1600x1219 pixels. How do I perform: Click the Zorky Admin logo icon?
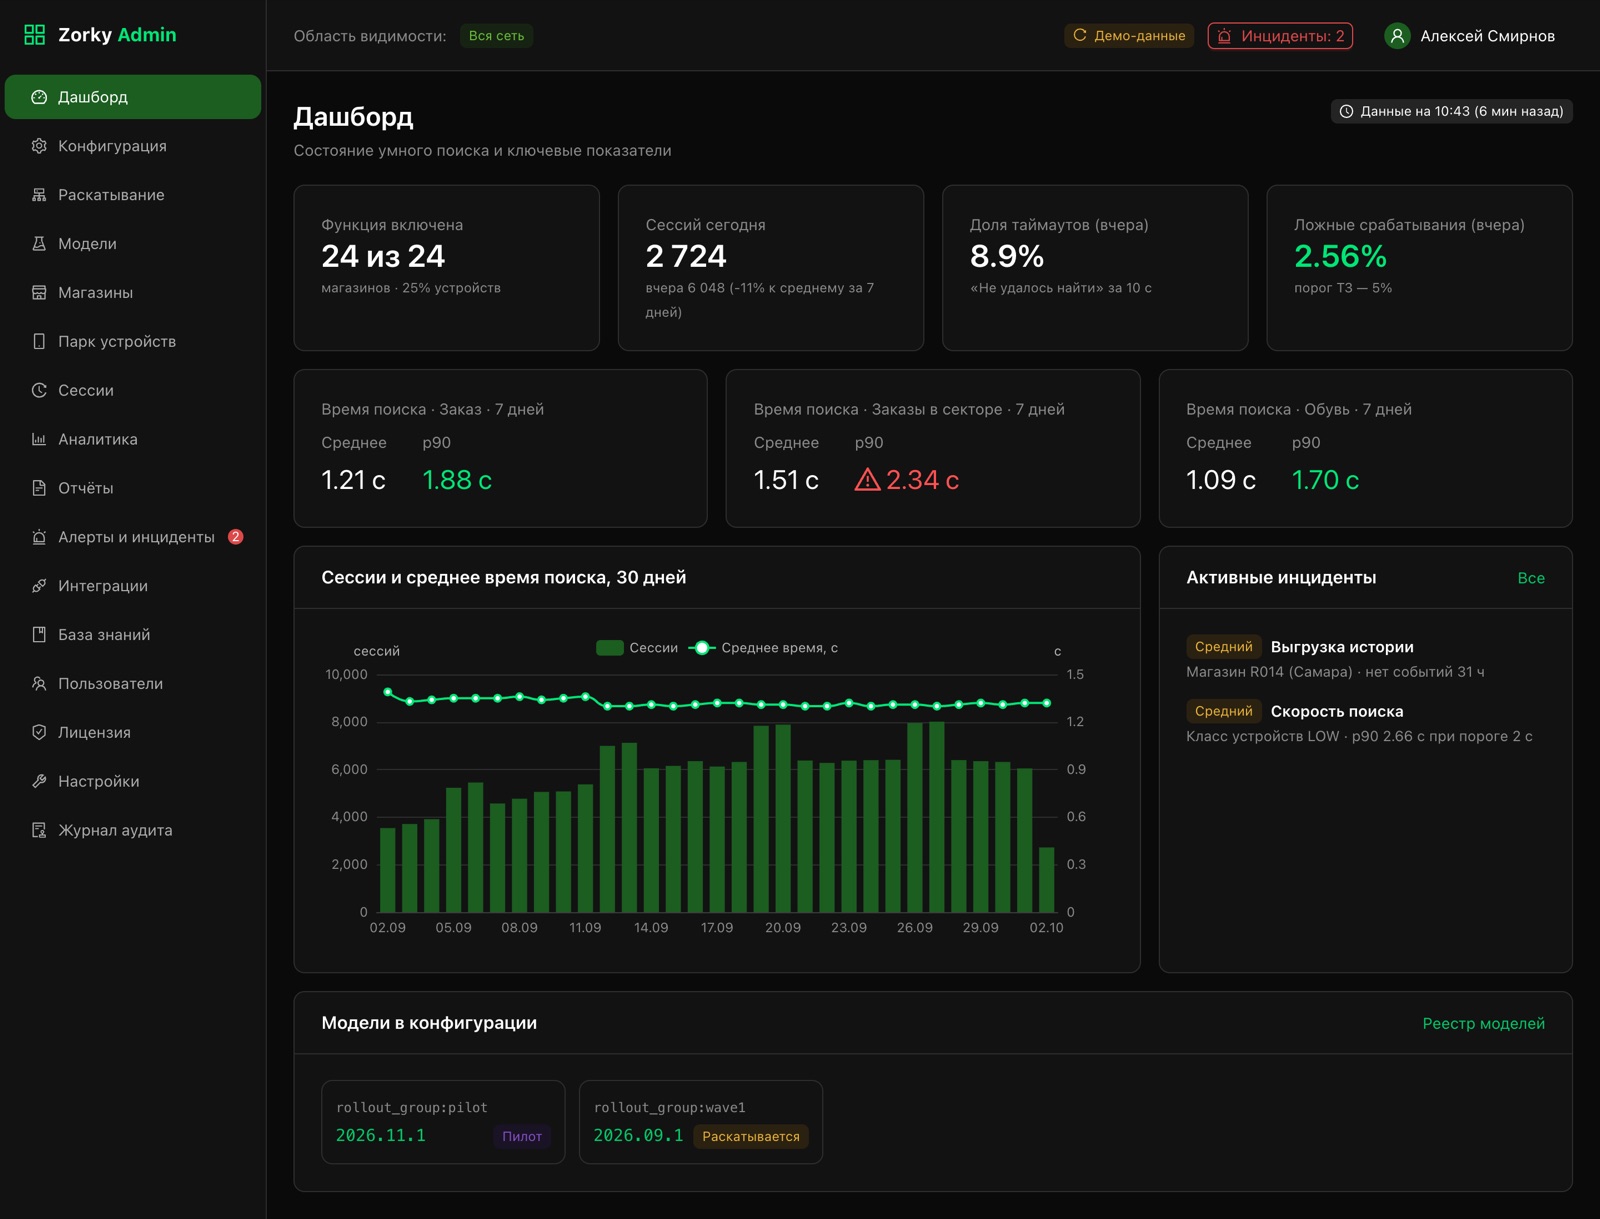pyautogui.click(x=34, y=35)
